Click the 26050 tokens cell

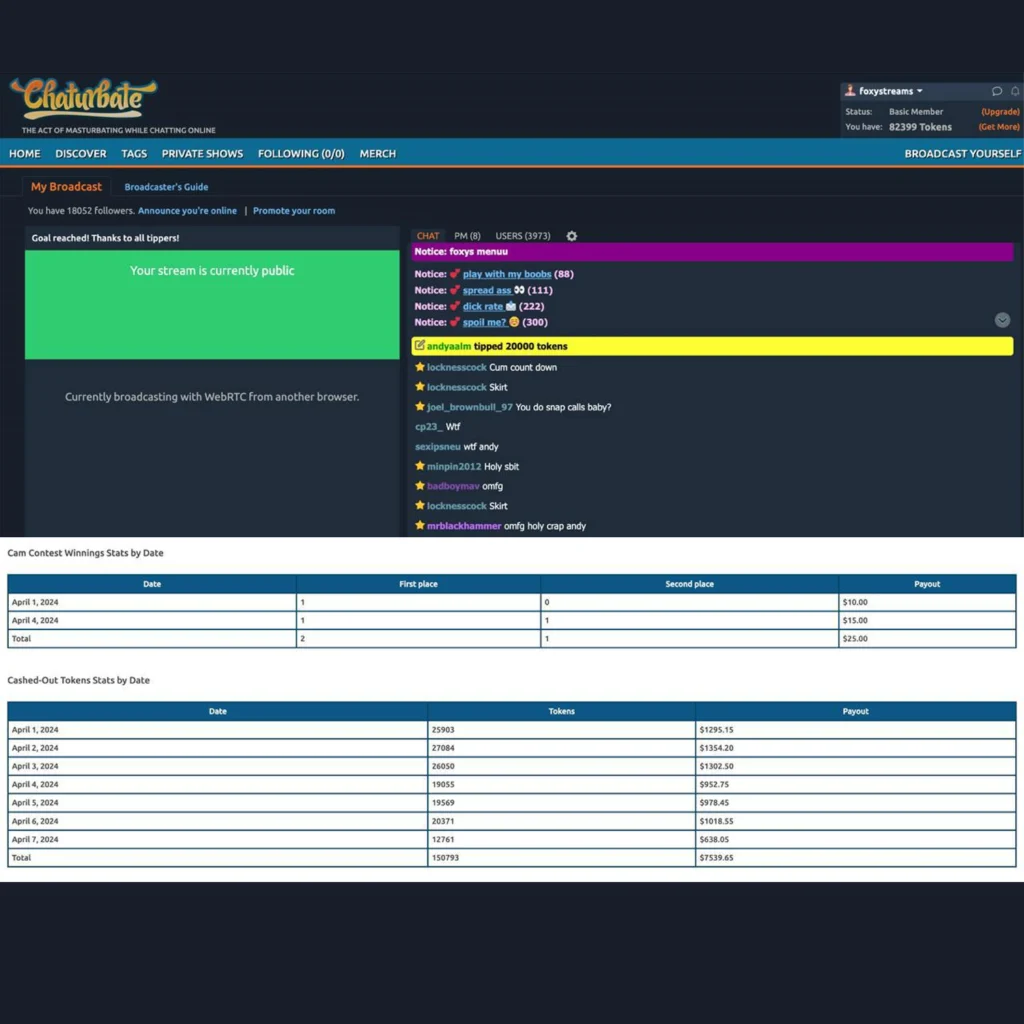(x=561, y=766)
